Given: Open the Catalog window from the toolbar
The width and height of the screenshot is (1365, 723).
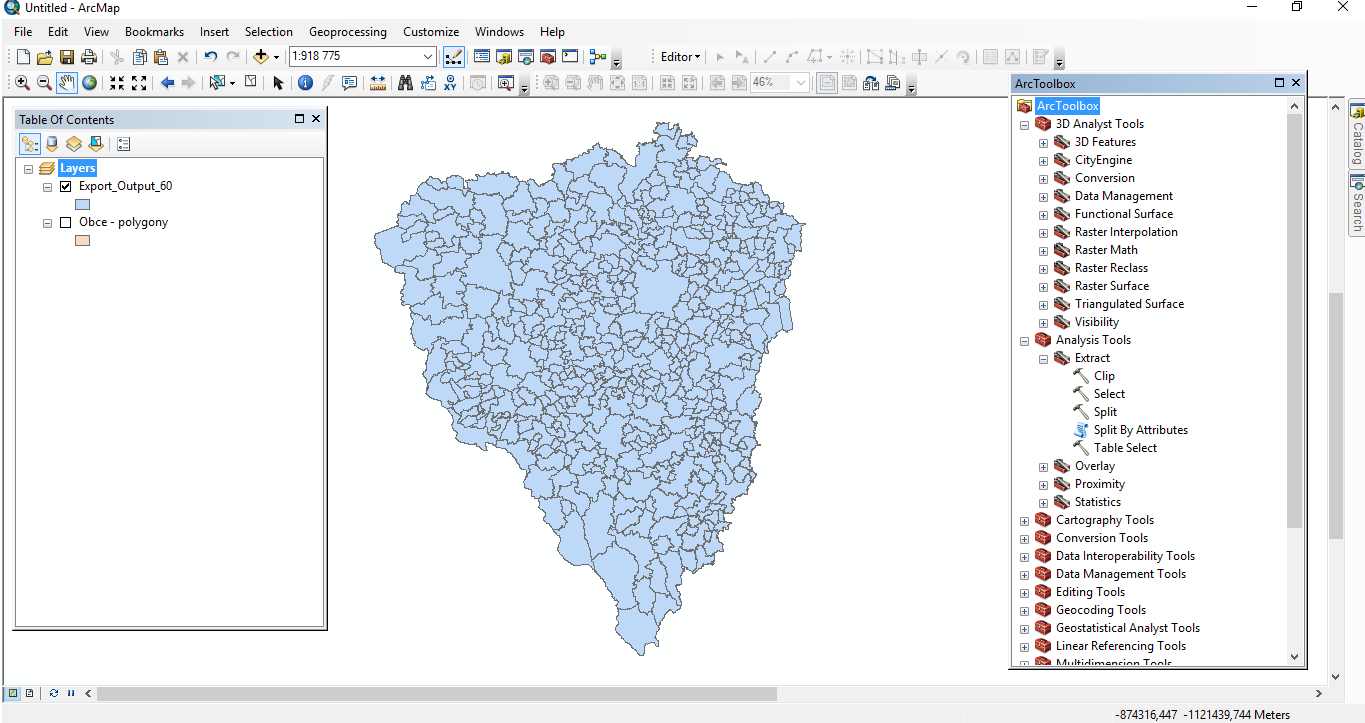Looking at the screenshot, I should point(503,57).
